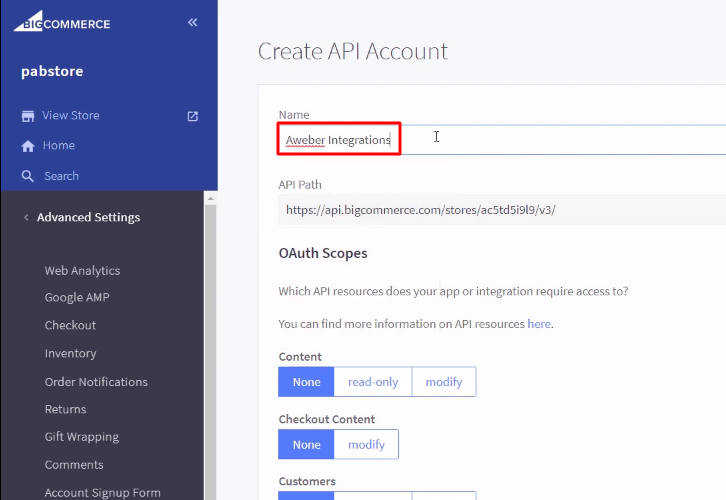Viewport: 726px width, 500px height.
Task: Click the pabstore store name
Action: (52, 71)
